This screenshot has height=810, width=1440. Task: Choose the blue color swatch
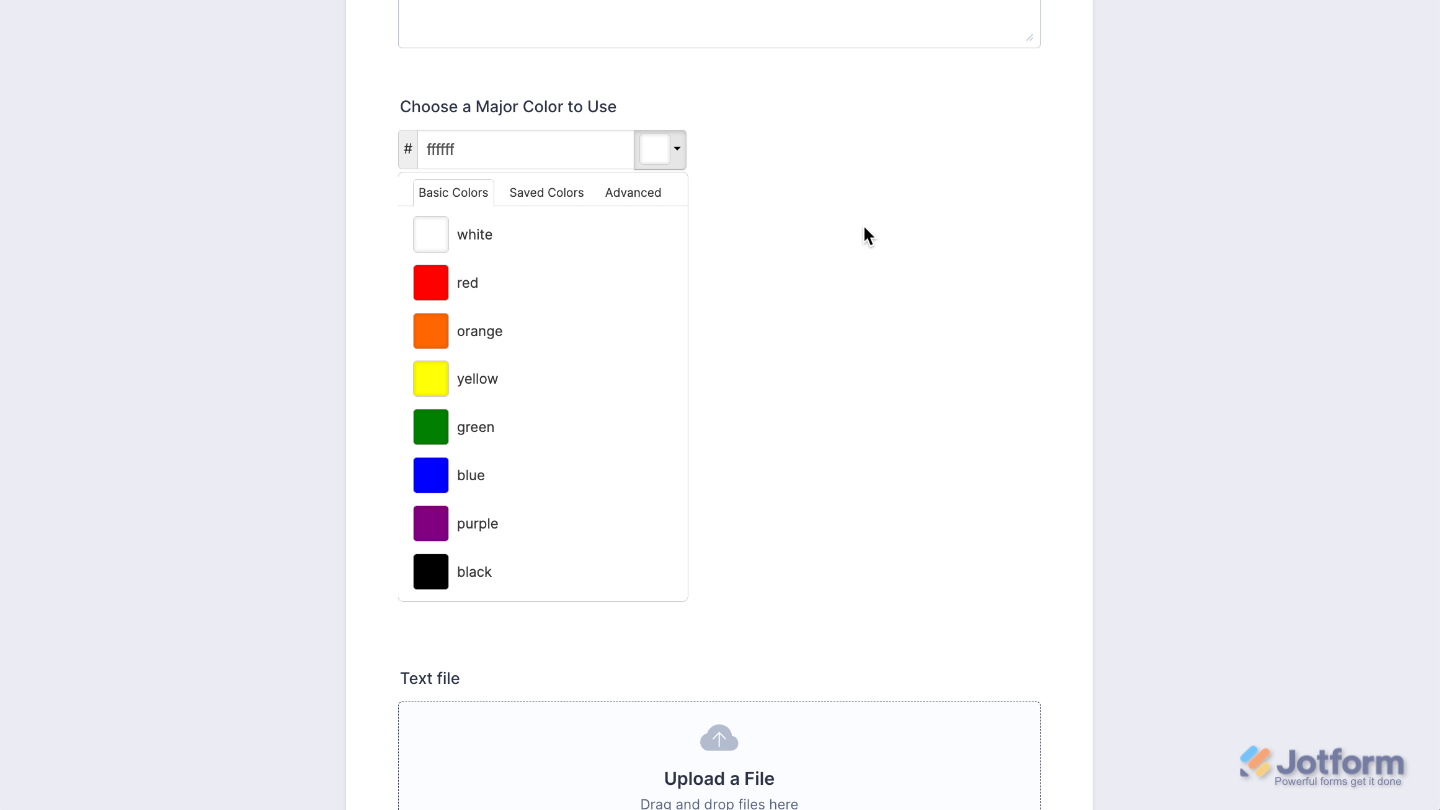(x=430, y=475)
